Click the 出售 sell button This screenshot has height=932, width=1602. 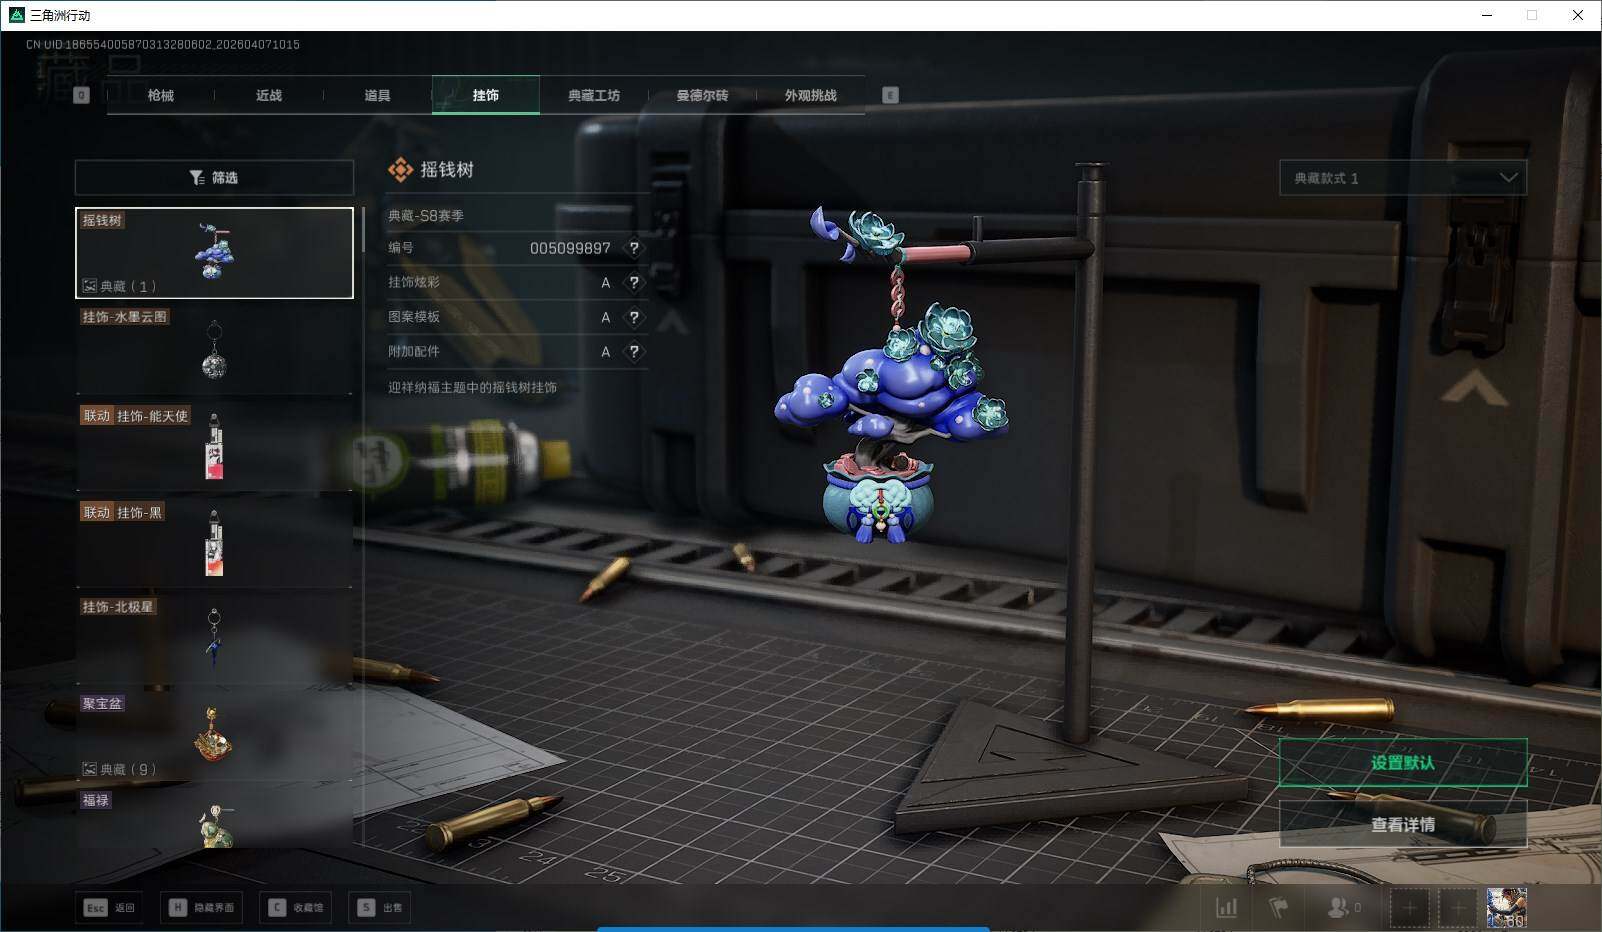[x=380, y=908]
